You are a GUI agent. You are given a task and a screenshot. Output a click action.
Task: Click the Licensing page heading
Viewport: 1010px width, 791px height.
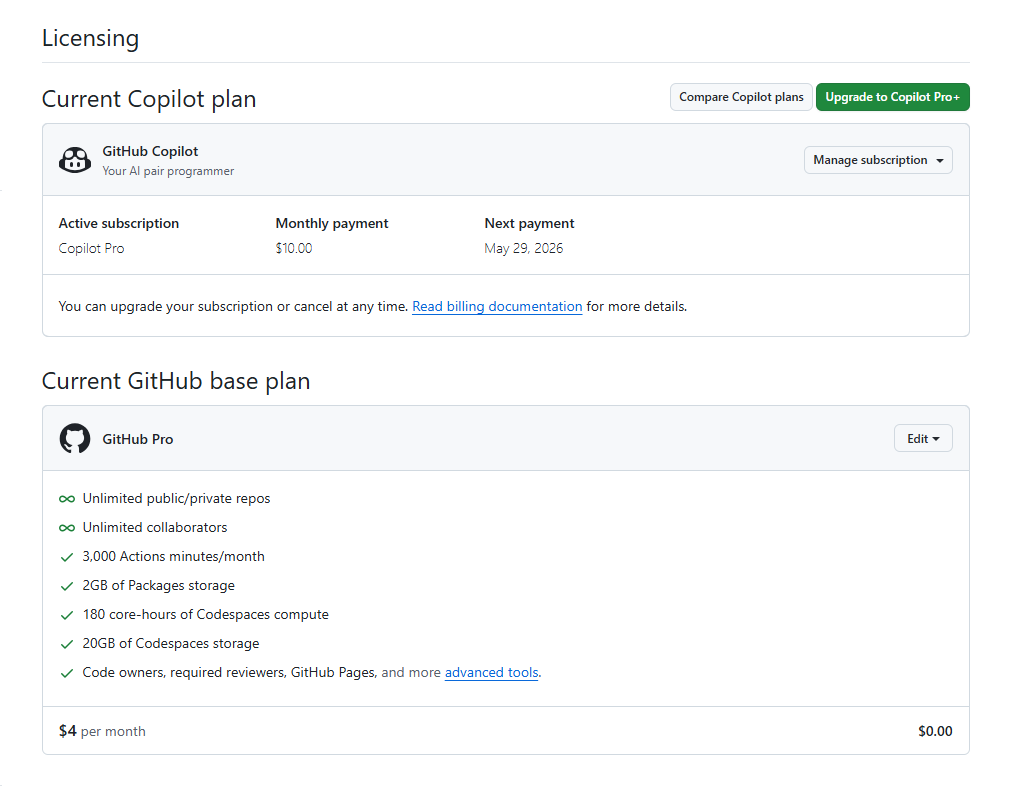coord(90,38)
